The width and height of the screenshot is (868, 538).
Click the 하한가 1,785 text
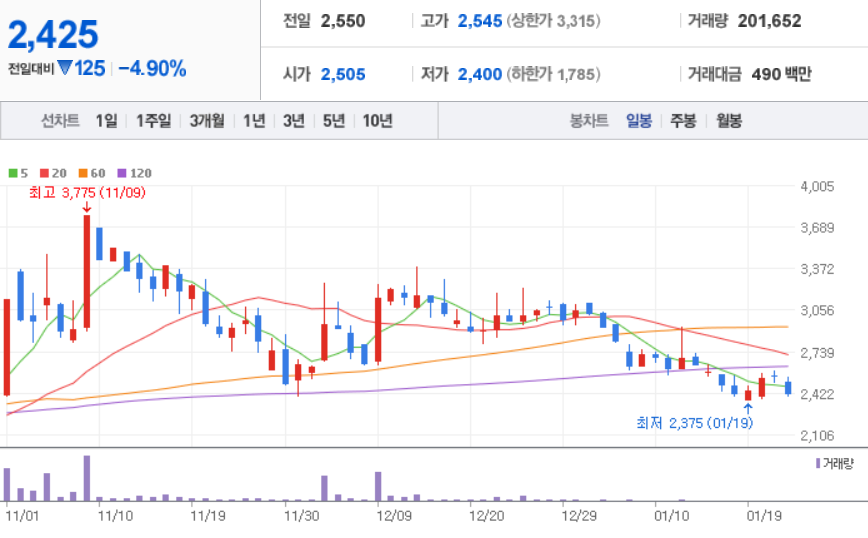554,74
